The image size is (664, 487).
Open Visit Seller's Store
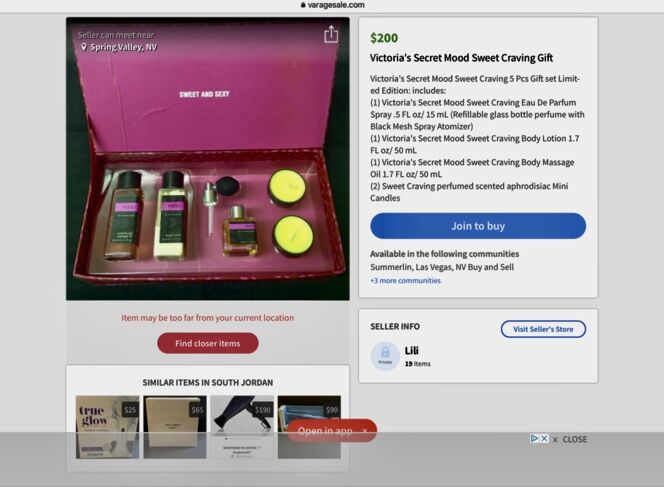[x=543, y=329]
